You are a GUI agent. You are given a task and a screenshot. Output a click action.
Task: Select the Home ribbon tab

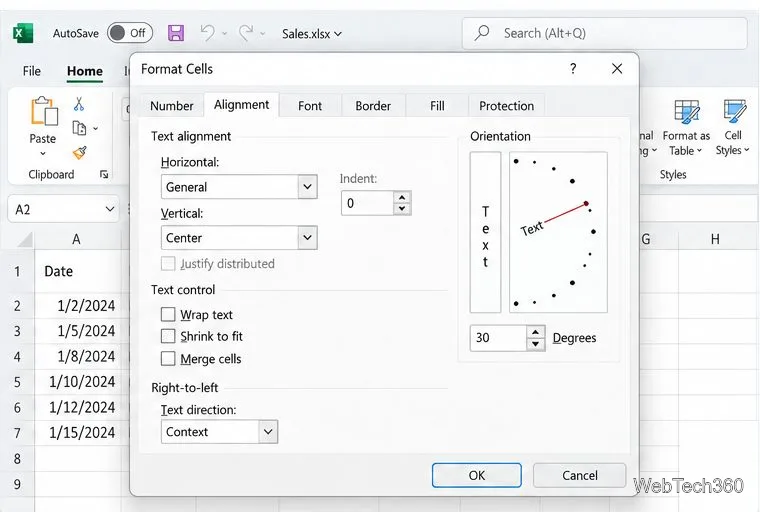[x=85, y=71]
